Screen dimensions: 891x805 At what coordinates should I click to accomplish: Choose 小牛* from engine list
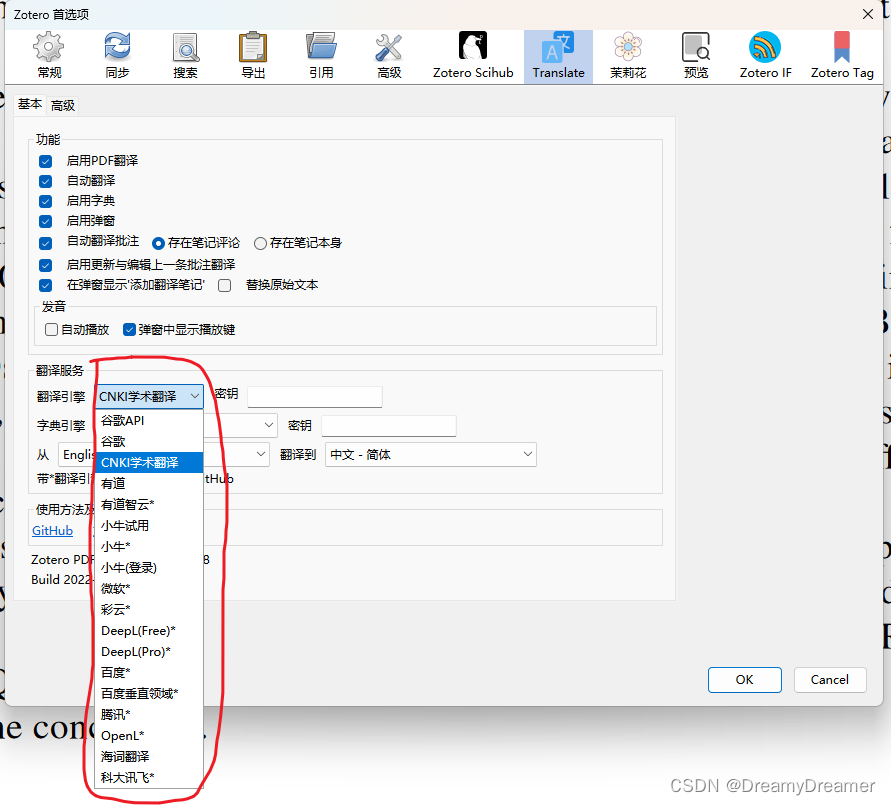pyautogui.click(x=149, y=547)
